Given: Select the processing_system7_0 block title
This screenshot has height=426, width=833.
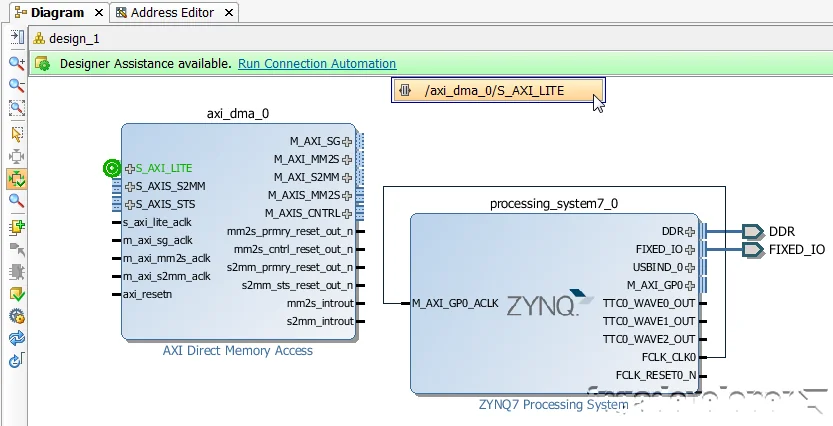Looking at the screenshot, I should click(554, 204).
